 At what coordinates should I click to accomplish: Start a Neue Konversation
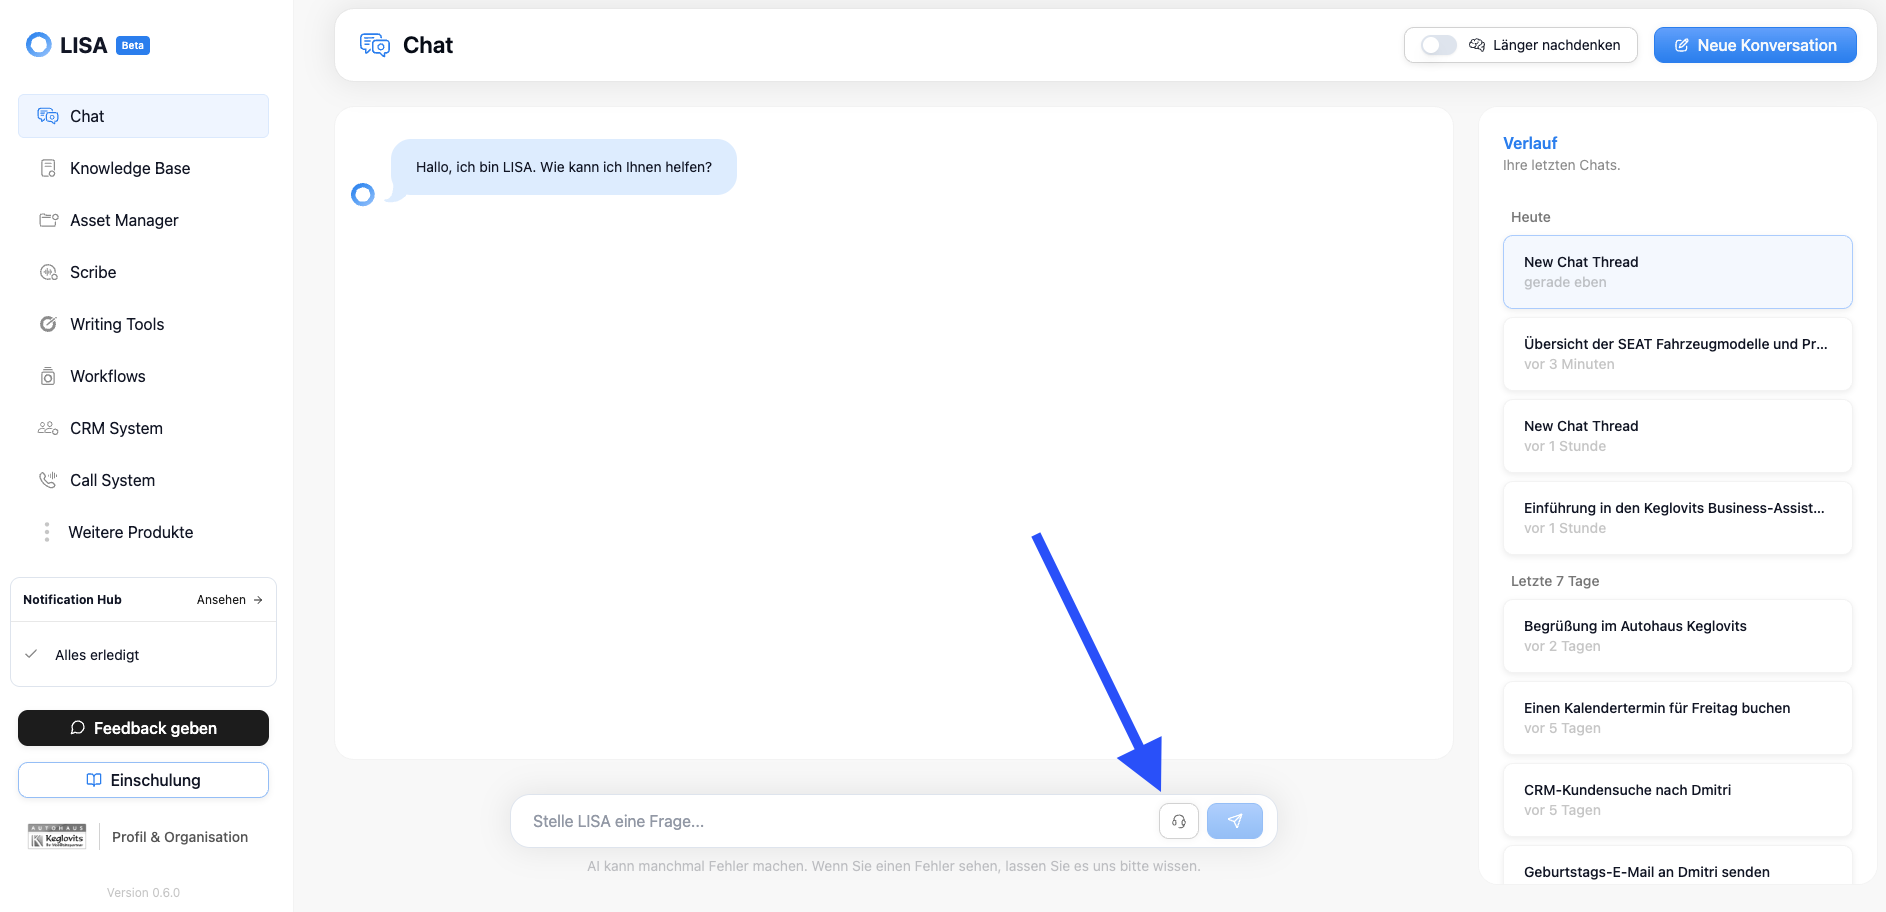pyautogui.click(x=1755, y=45)
